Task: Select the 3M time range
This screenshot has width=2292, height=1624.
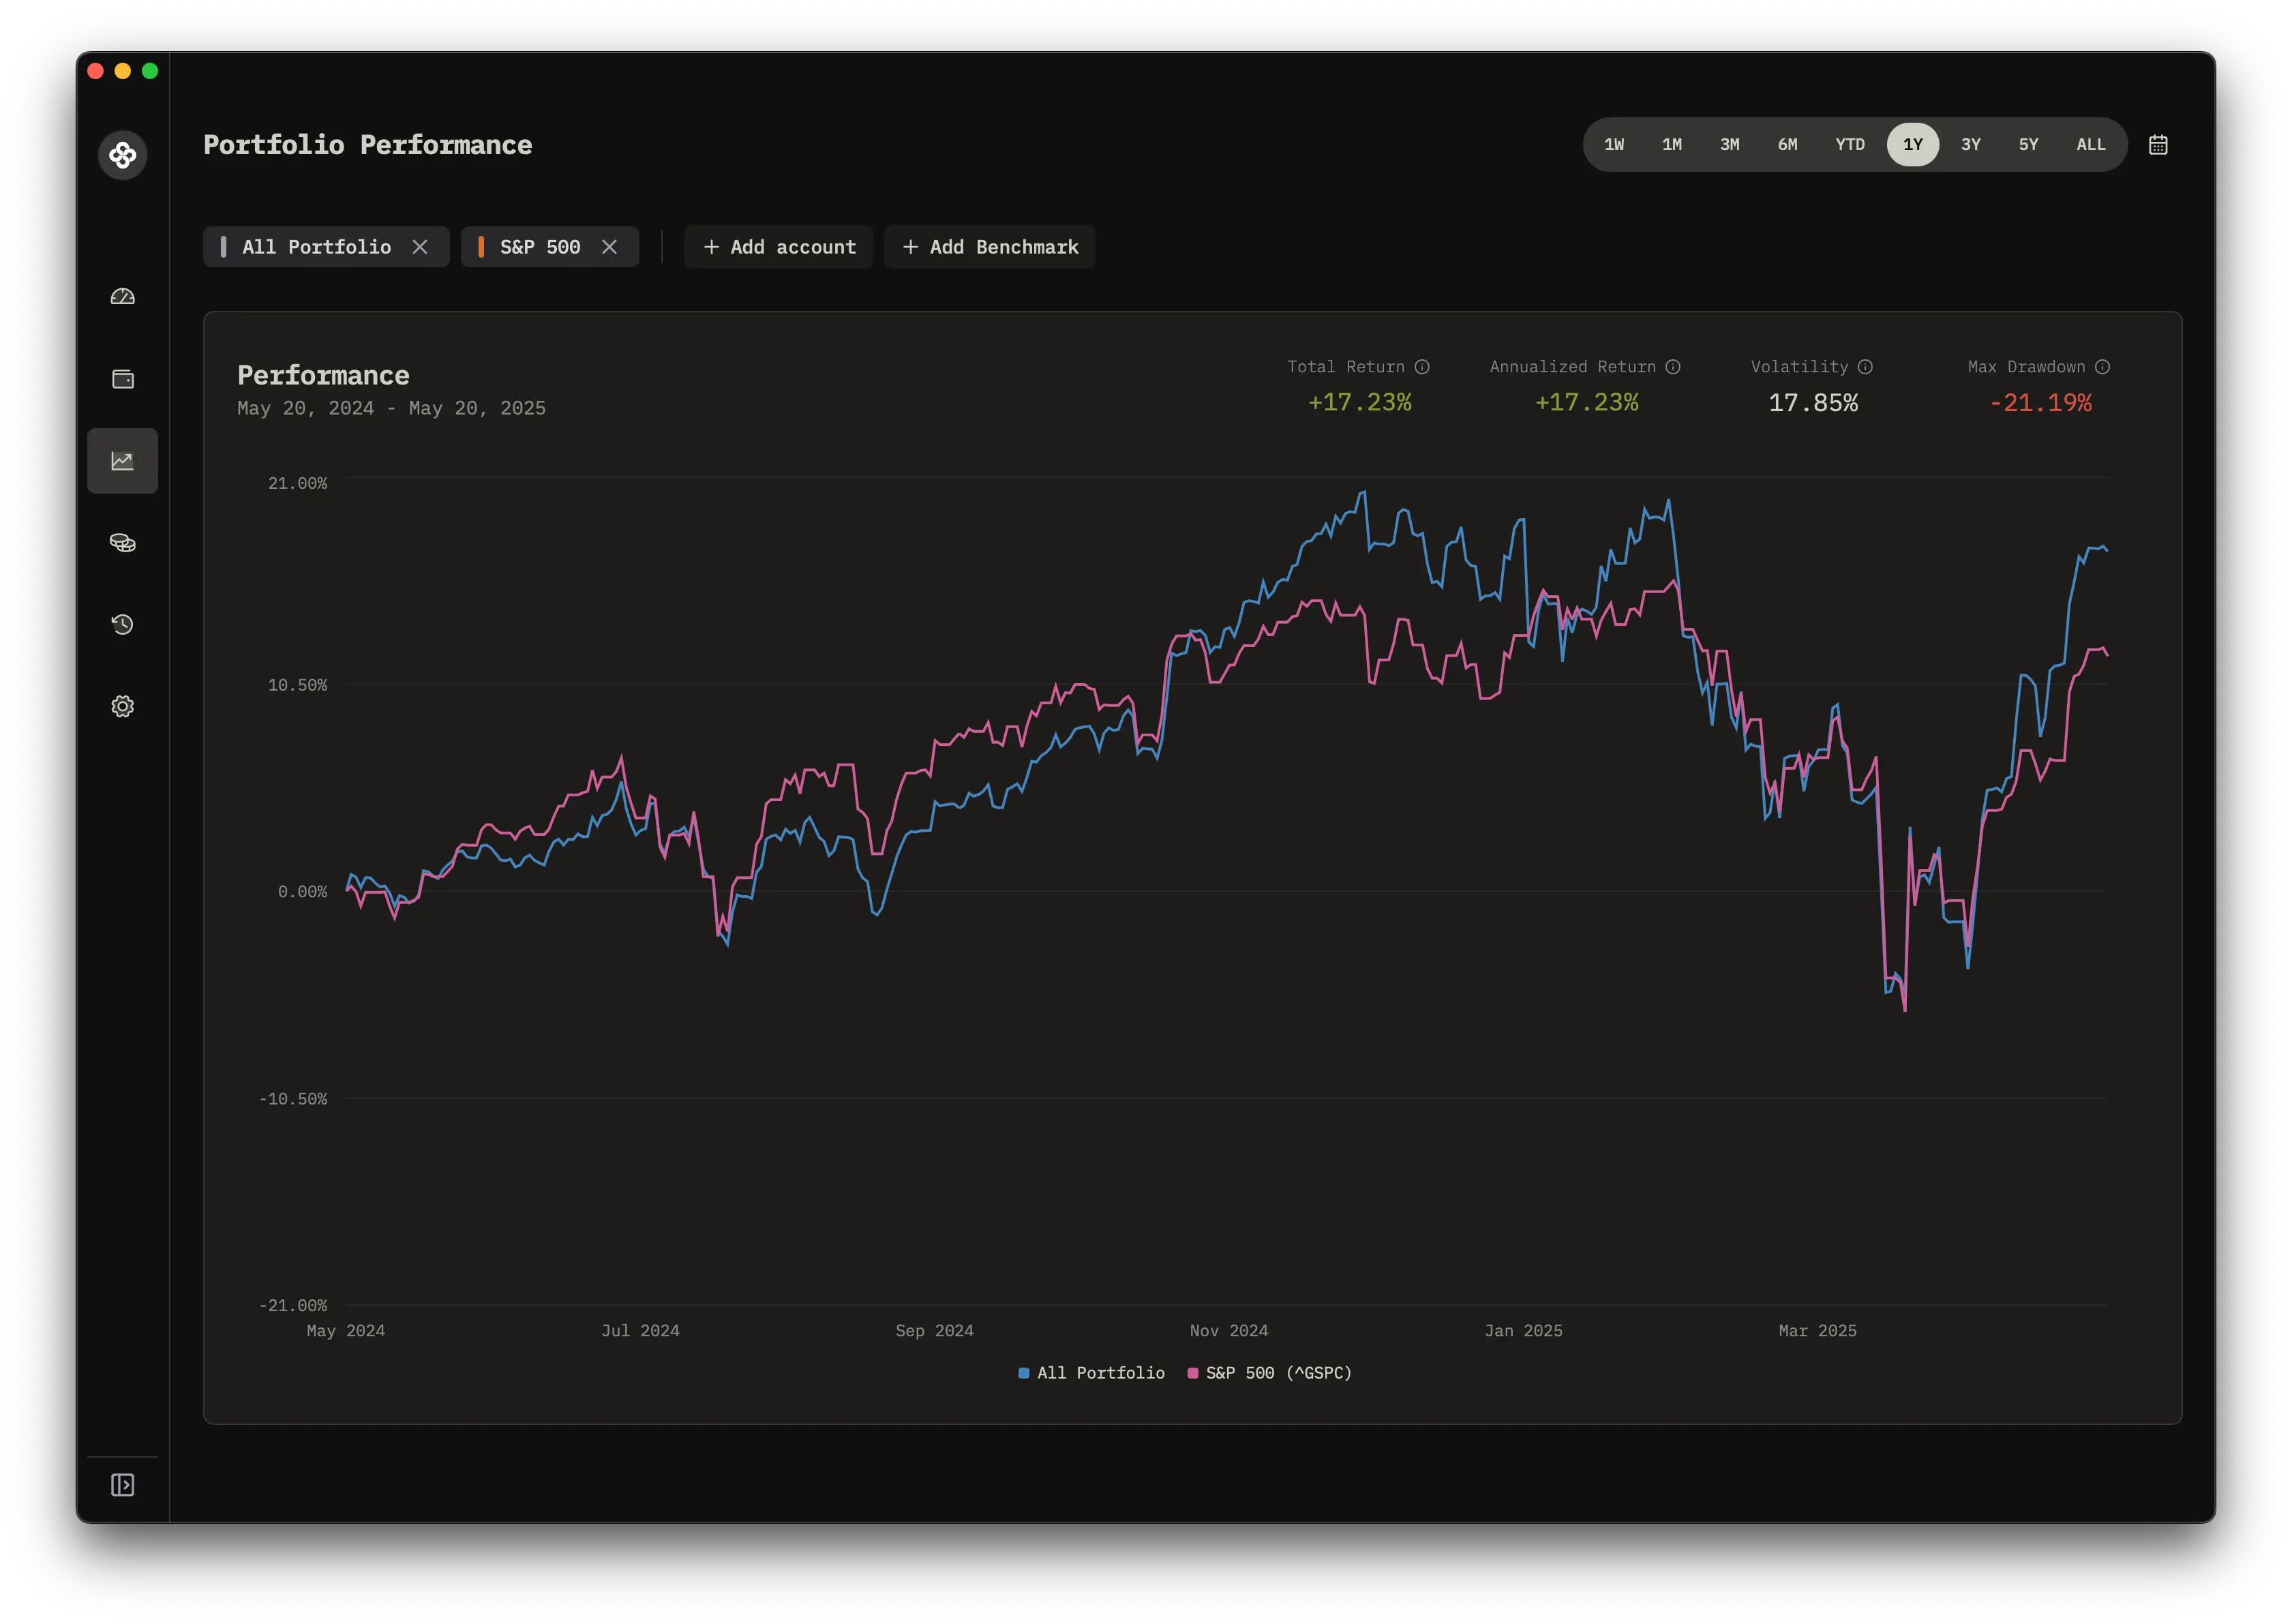Action: tap(1730, 145)
